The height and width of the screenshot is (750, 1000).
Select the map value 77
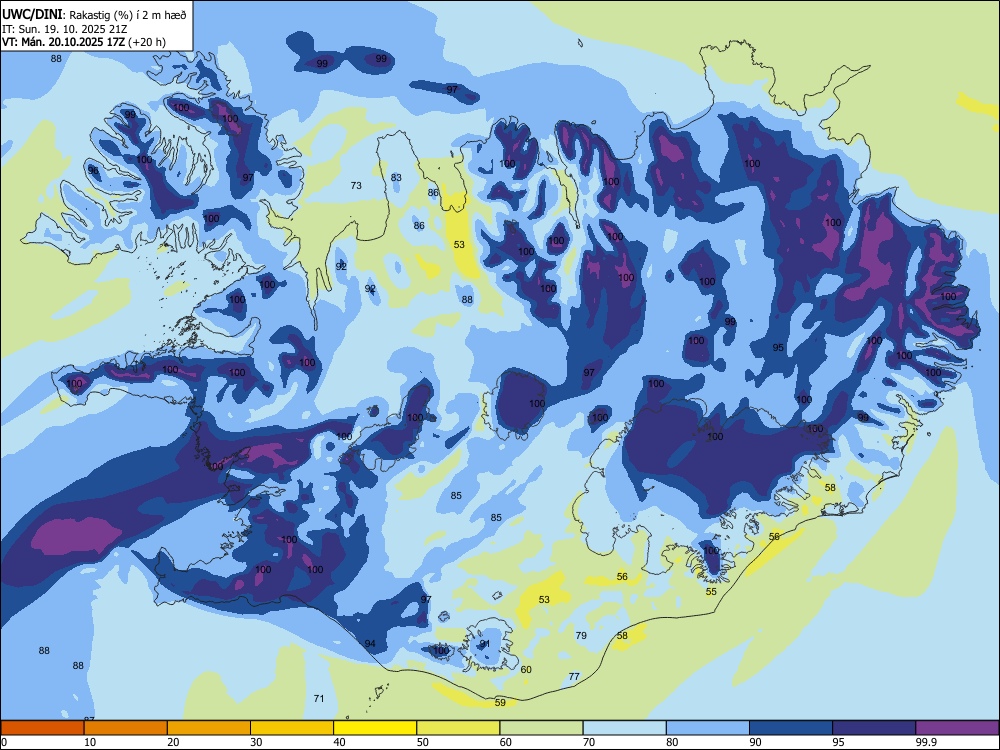pos(574,676)
